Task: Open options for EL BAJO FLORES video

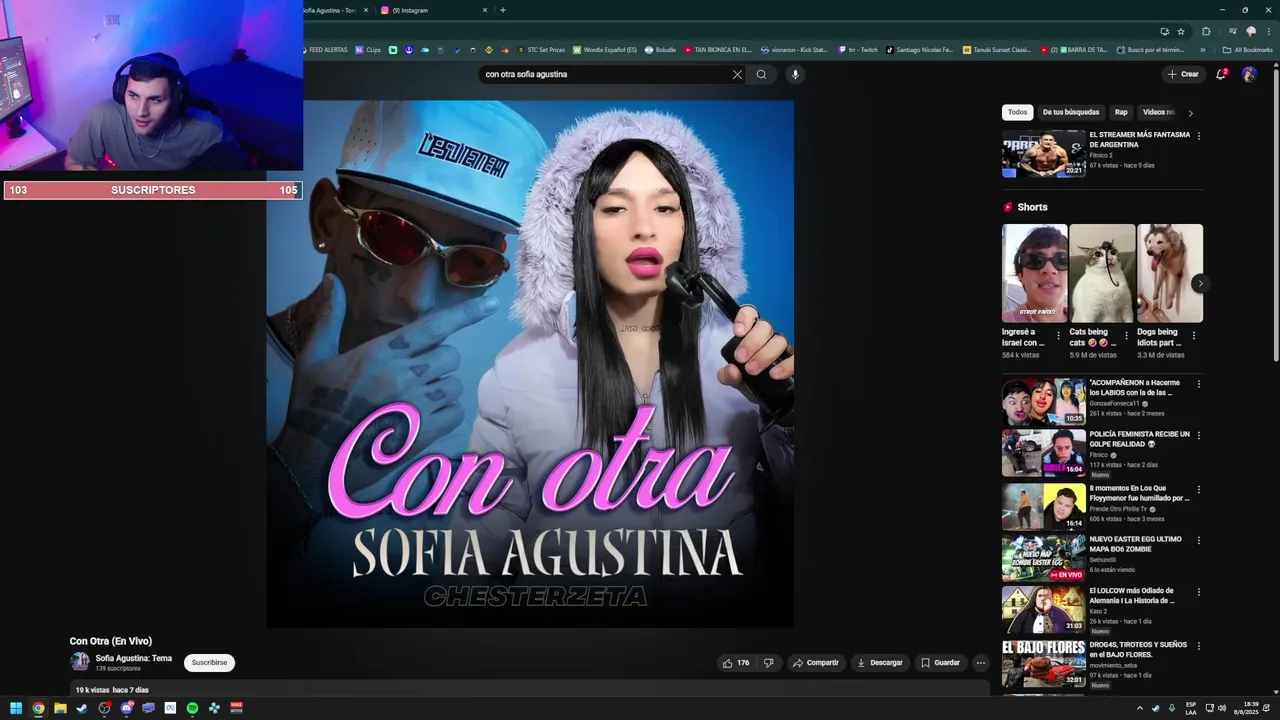Action: point(1199,646)
